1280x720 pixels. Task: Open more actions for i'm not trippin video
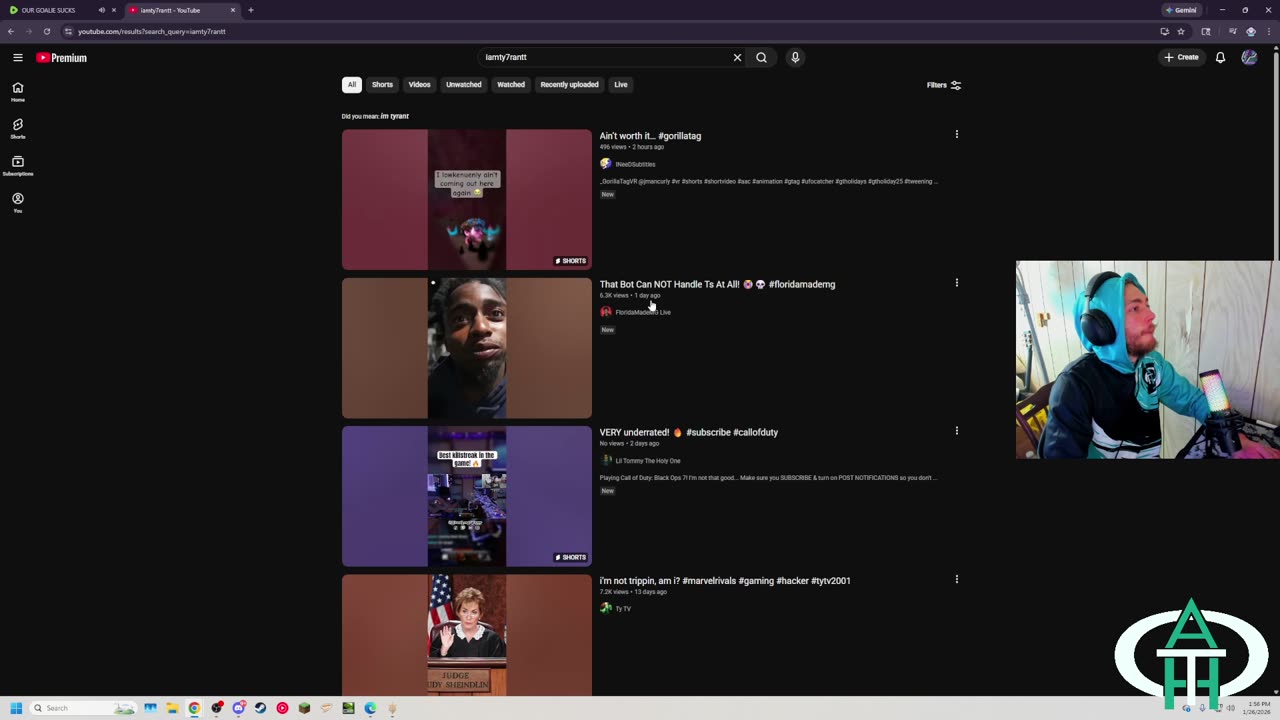[x=956, y=579]
